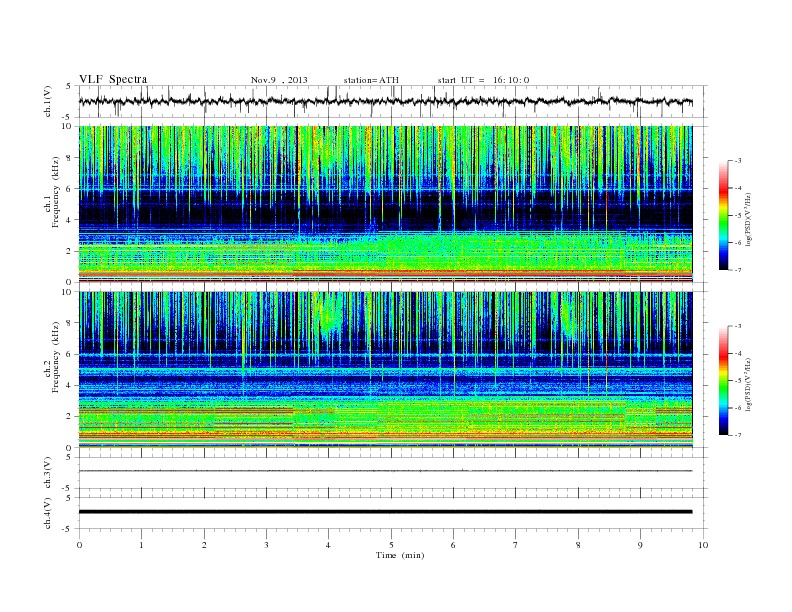Viewport: 792px width, 612px height.
Task: Select the date text "Nov.9 , 2013"
Action: click(x=279, y=80)
